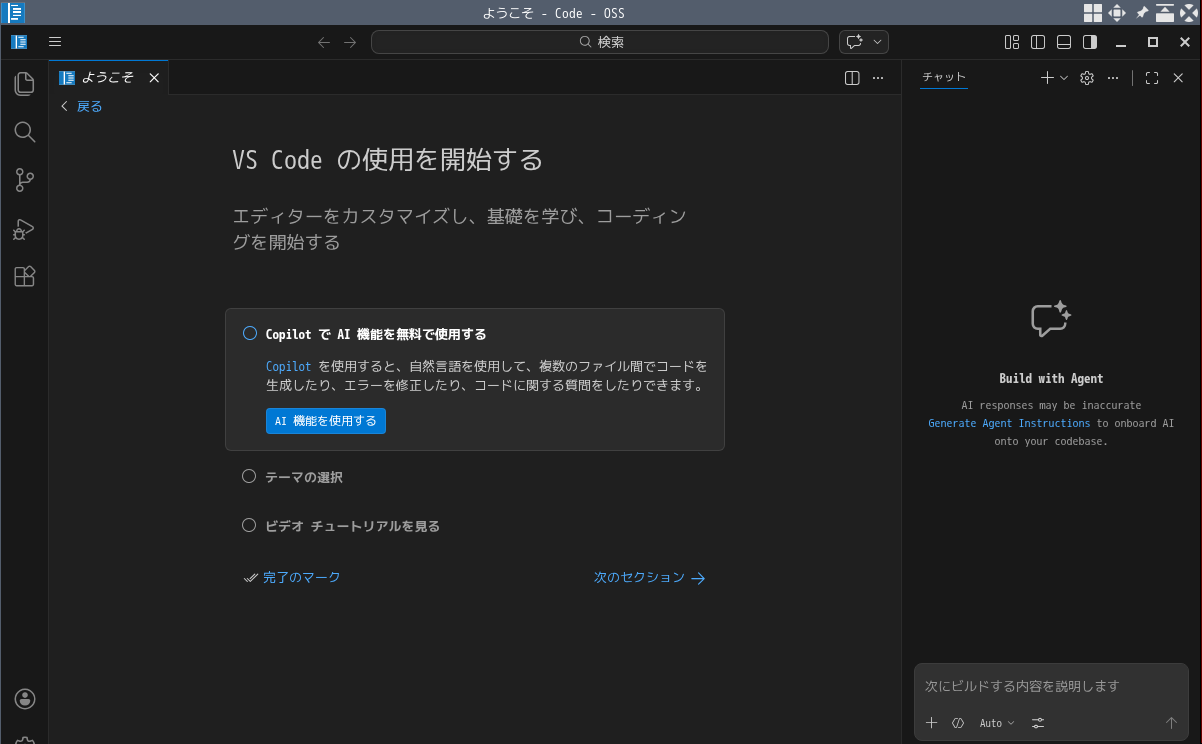Open the Code OSS icon in the window title bar
Screen dimensions: 1202x744
click(x=14, y=13)
